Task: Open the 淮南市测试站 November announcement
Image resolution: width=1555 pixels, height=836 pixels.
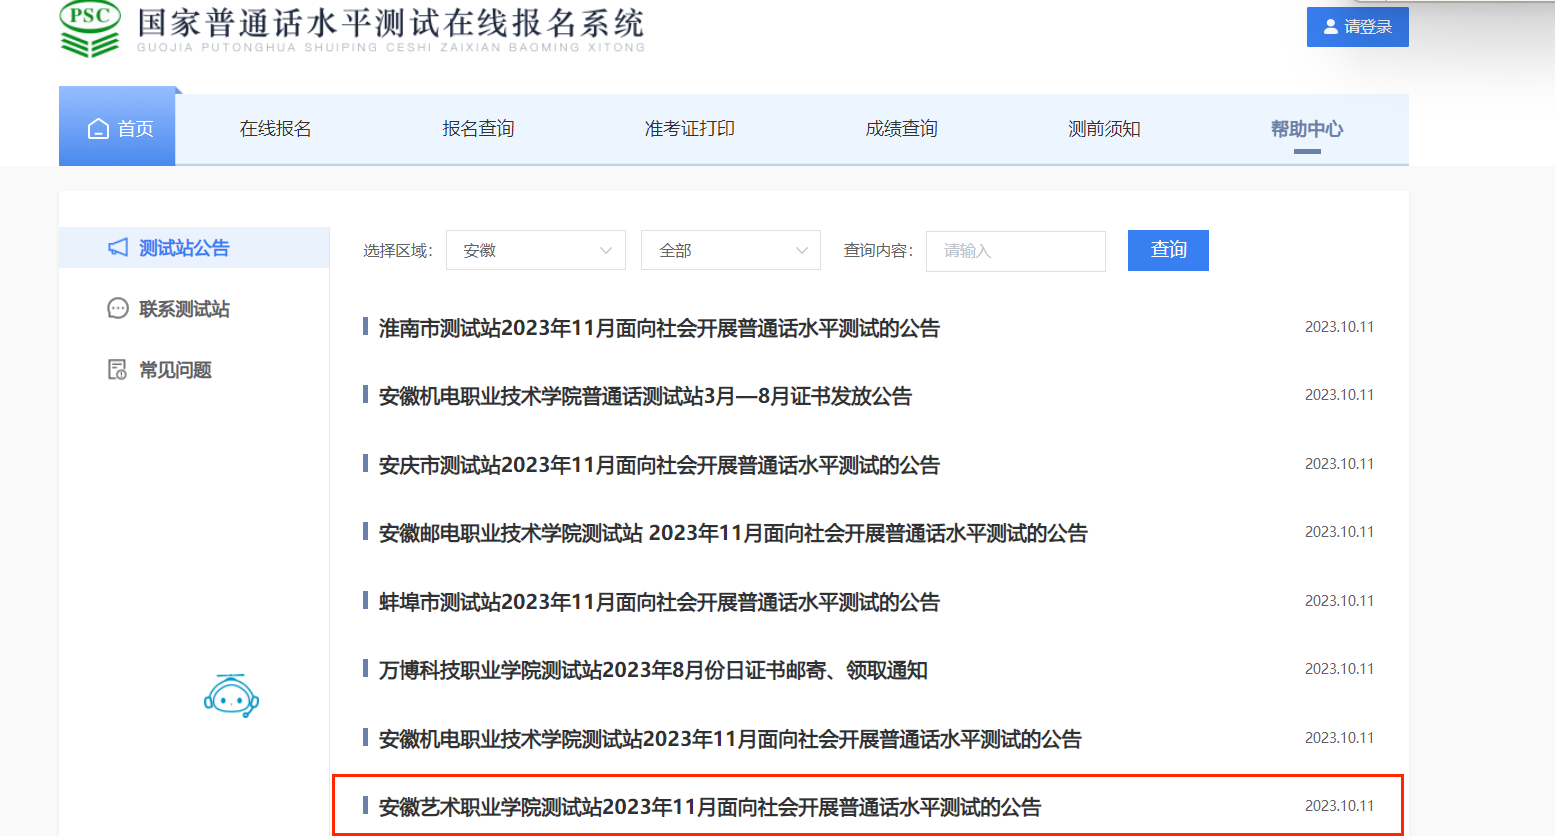Action: [659, 328]
